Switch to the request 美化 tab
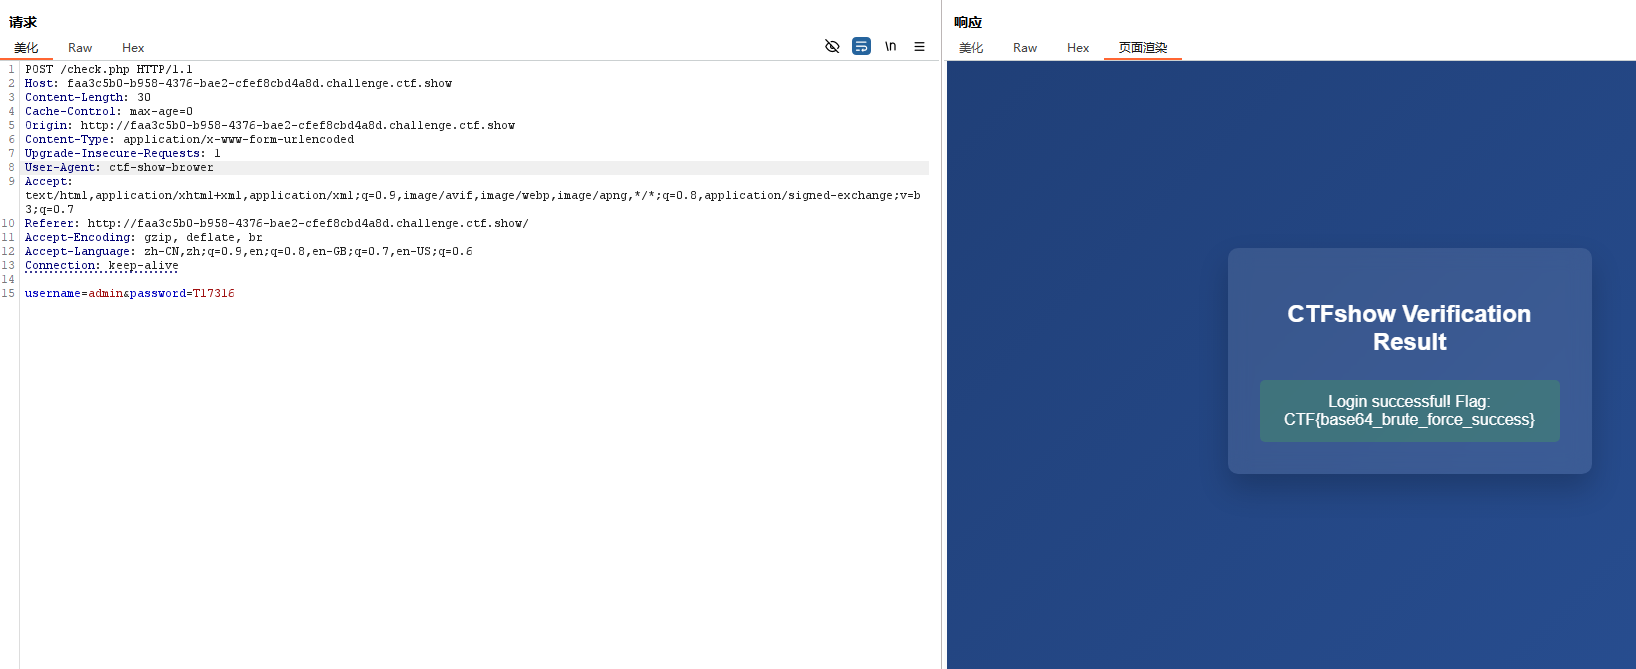Viewport: 1636px width, 669px height. point(26,48)
